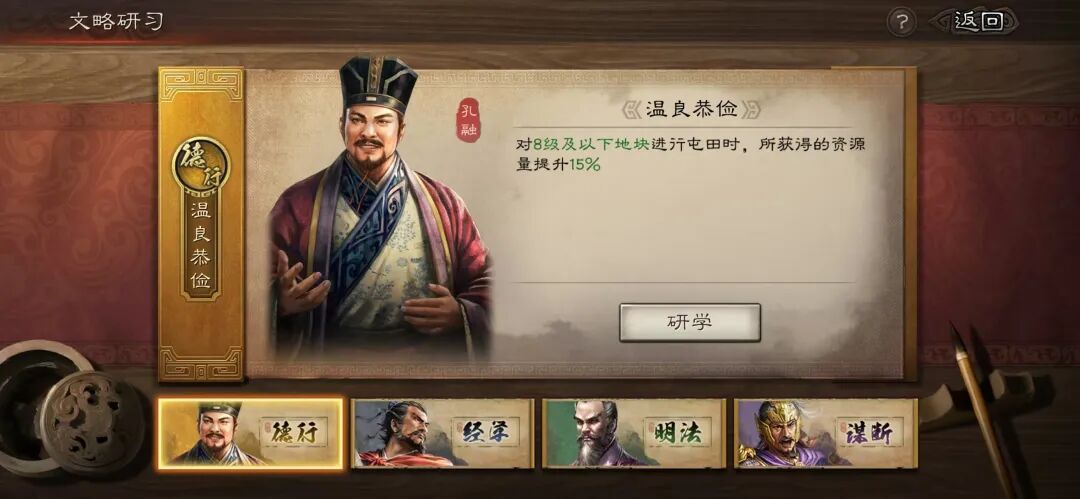This screenshot has height=499, width=1080.
Task: Click the red 孔融 name seal
Action: (469, 120)
